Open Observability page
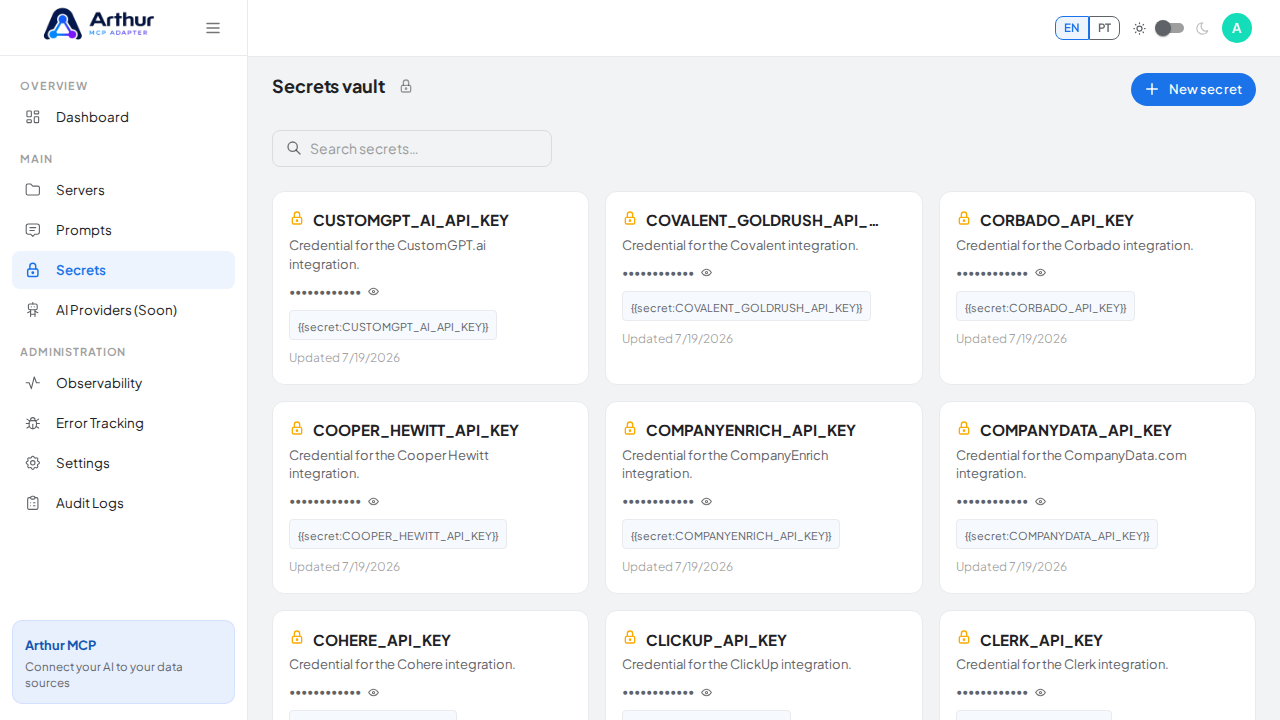This screenshot has height=720, width=1280. (x=123, y=383)
